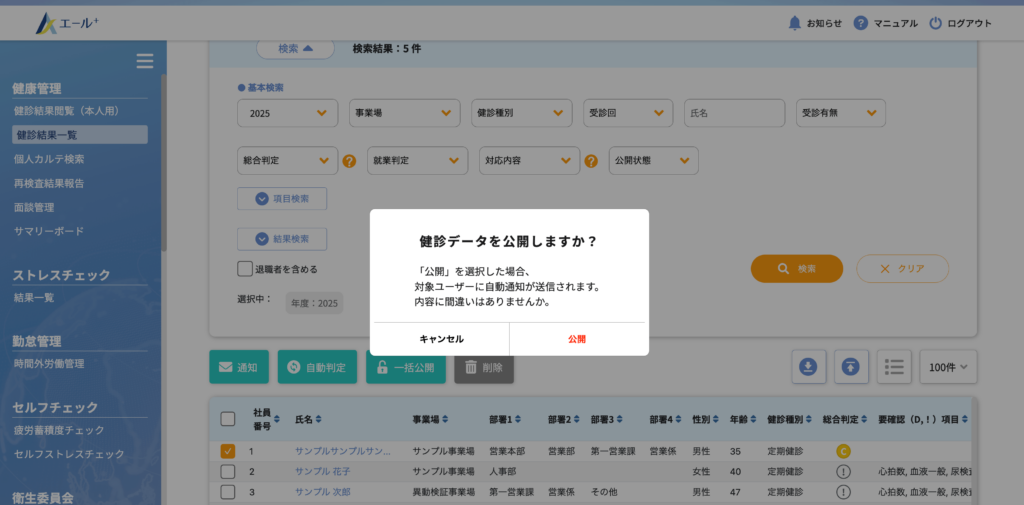This screenshot has height=505, width=1024.
Task: Click the logout power icon
Action: coord(935,23)
